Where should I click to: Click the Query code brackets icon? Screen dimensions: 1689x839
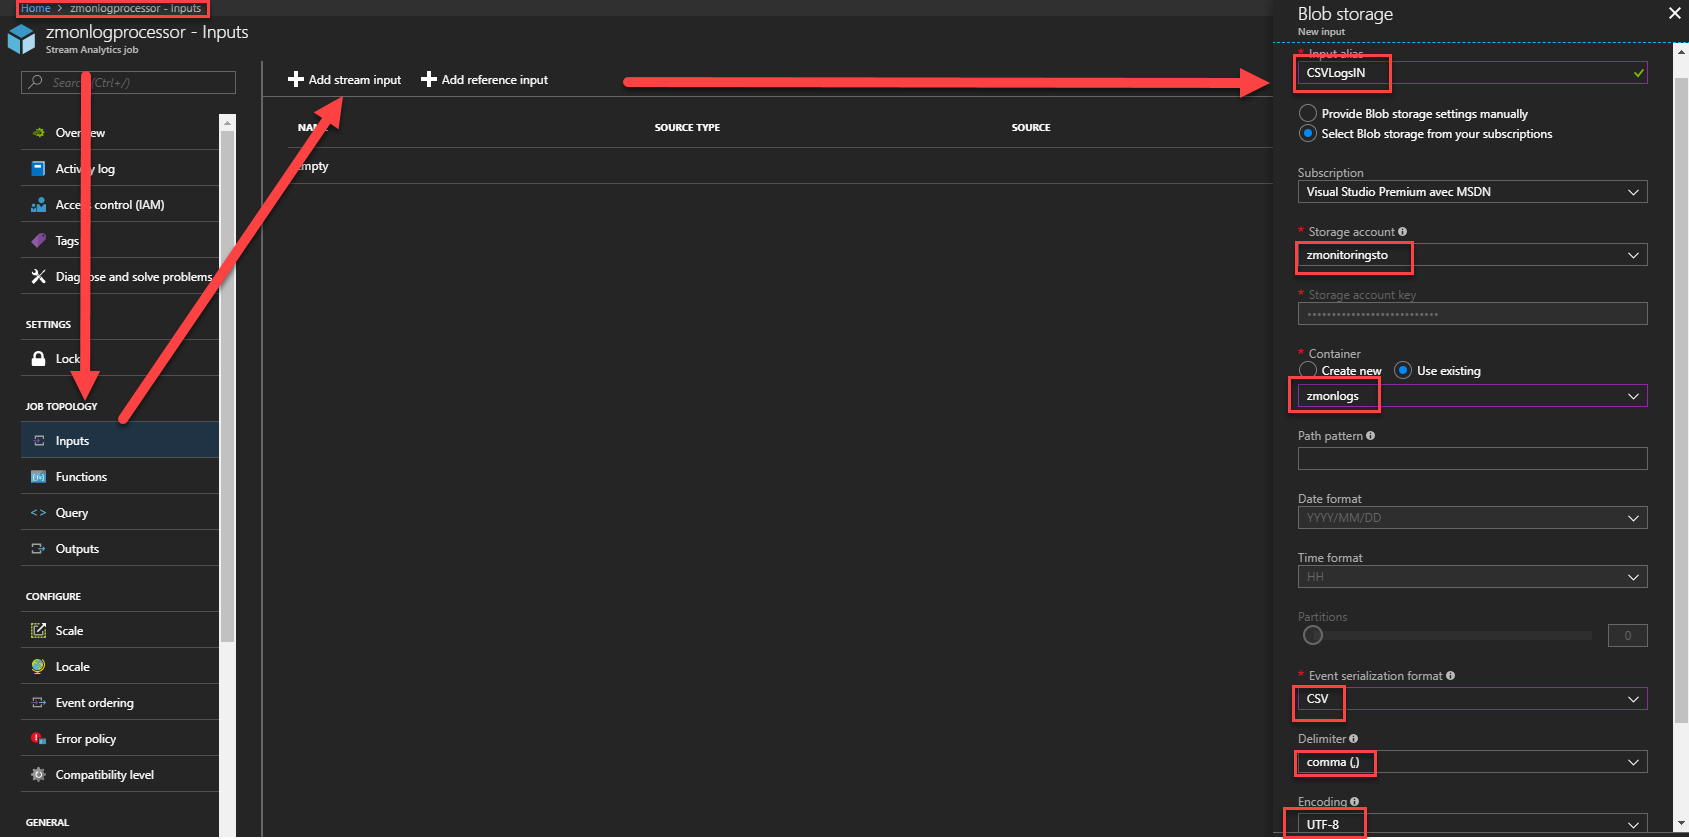38,513
